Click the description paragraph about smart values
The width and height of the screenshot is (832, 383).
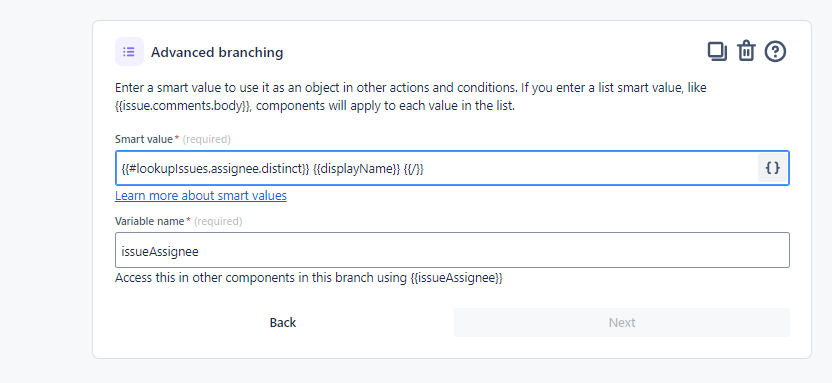[x=411, y=97]
